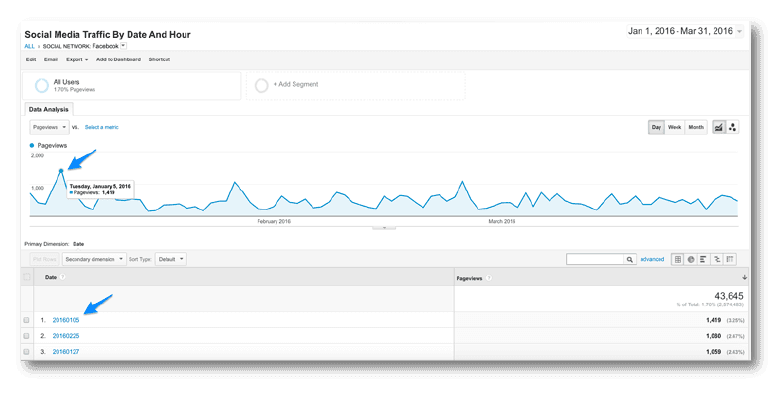Click the 1,059 pageviews cell

(713, 352)
